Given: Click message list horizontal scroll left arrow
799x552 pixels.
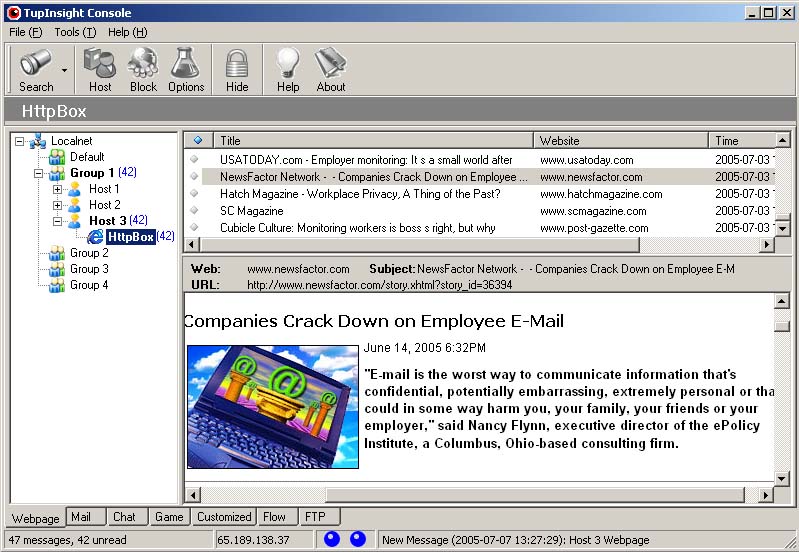Looking at the screenshot, I should tap(192, 245).
